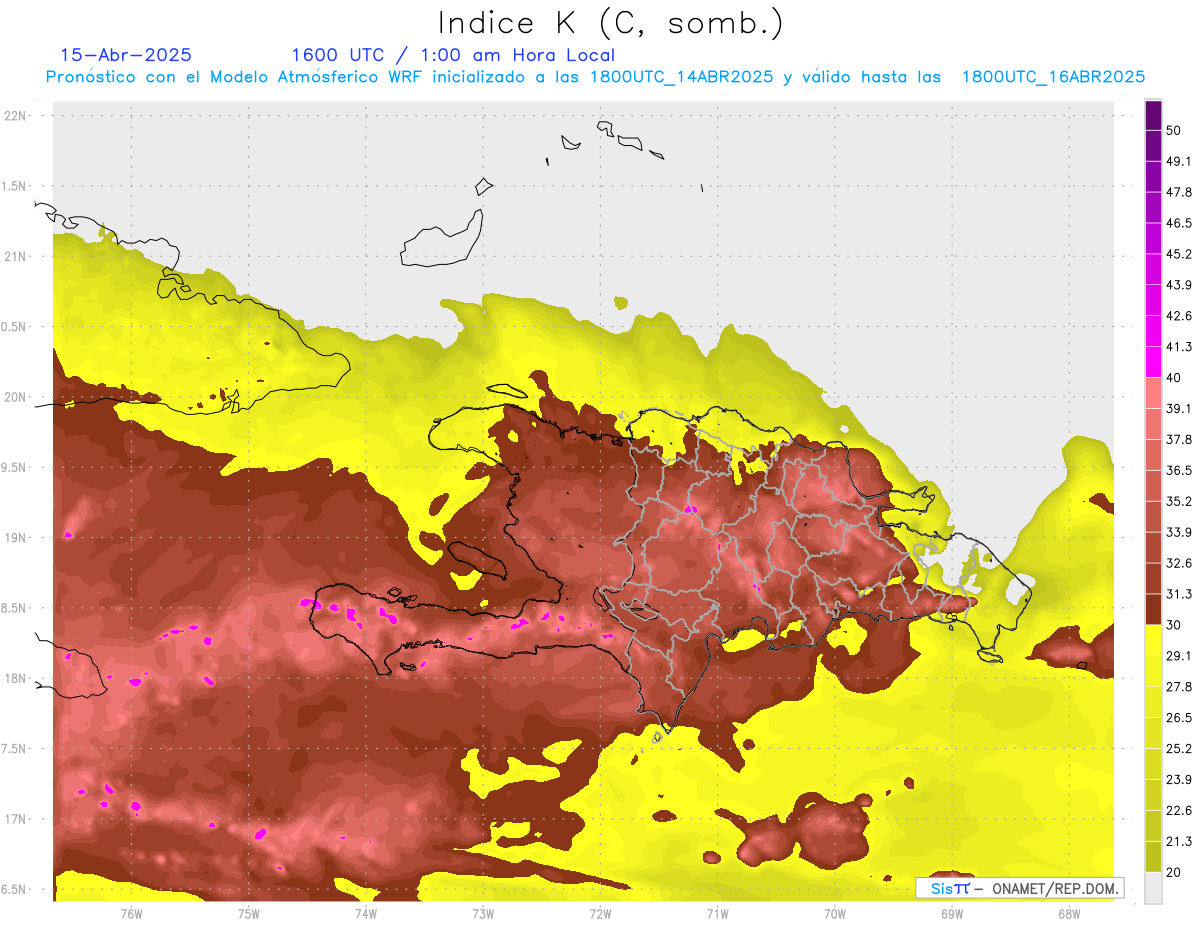This screenshot has width=1200, height=927.
Task: Click the legend value 36.5
Action: click(1179, 470)
